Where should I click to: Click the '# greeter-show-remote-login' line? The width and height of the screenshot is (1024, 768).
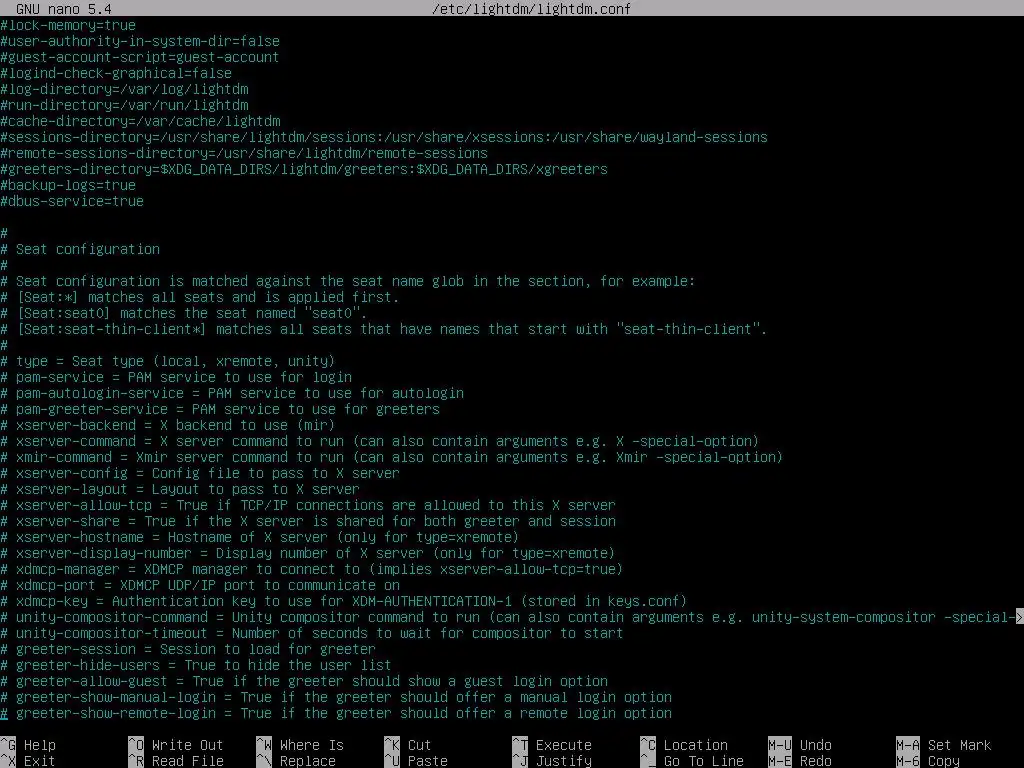pos(336,713)
